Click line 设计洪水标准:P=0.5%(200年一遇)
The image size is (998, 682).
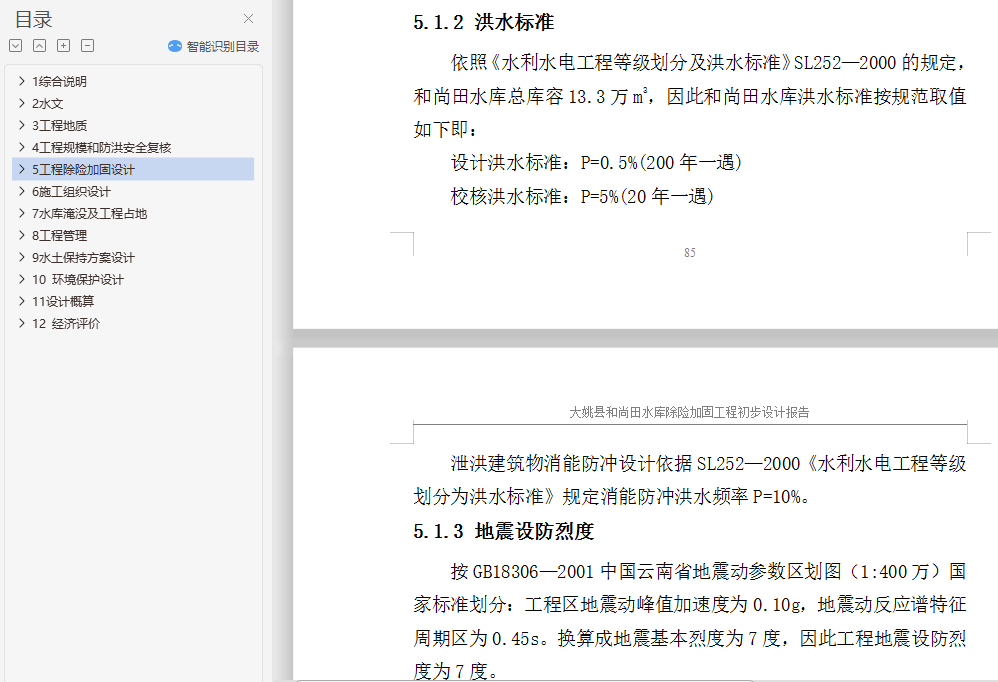(596, 163)
